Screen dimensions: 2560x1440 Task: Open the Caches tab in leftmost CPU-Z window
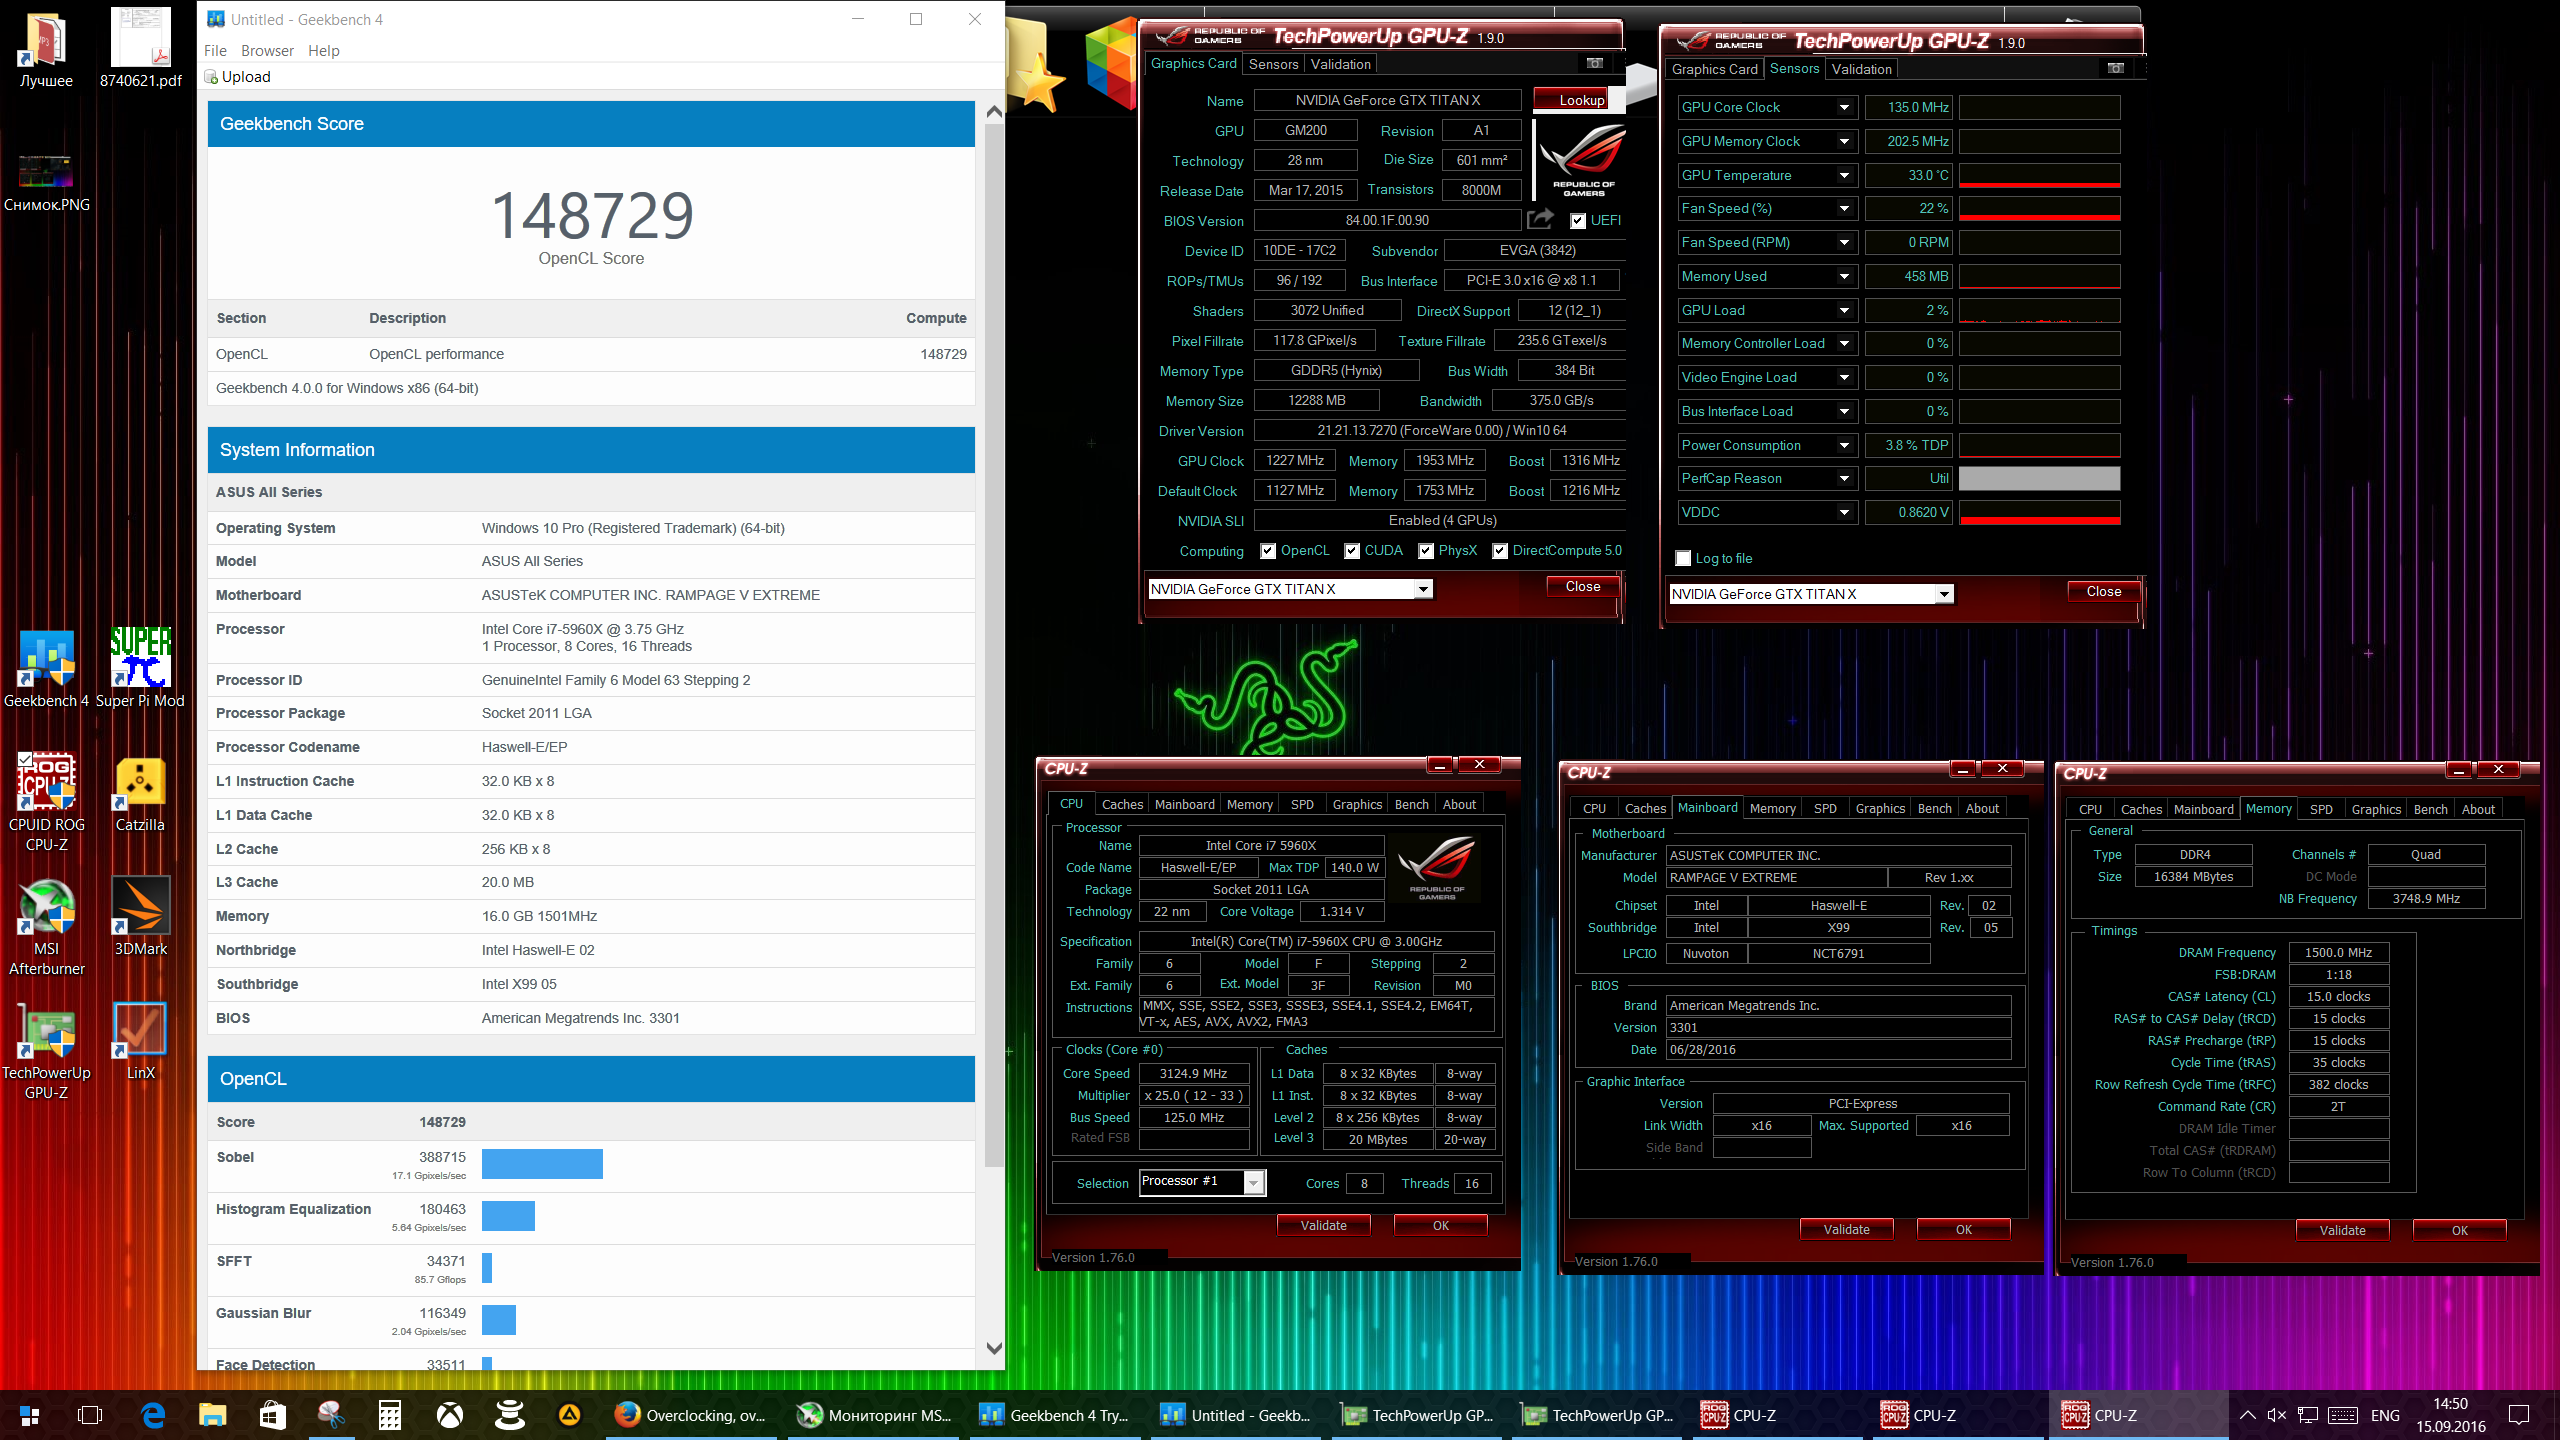coord(1122,804)
